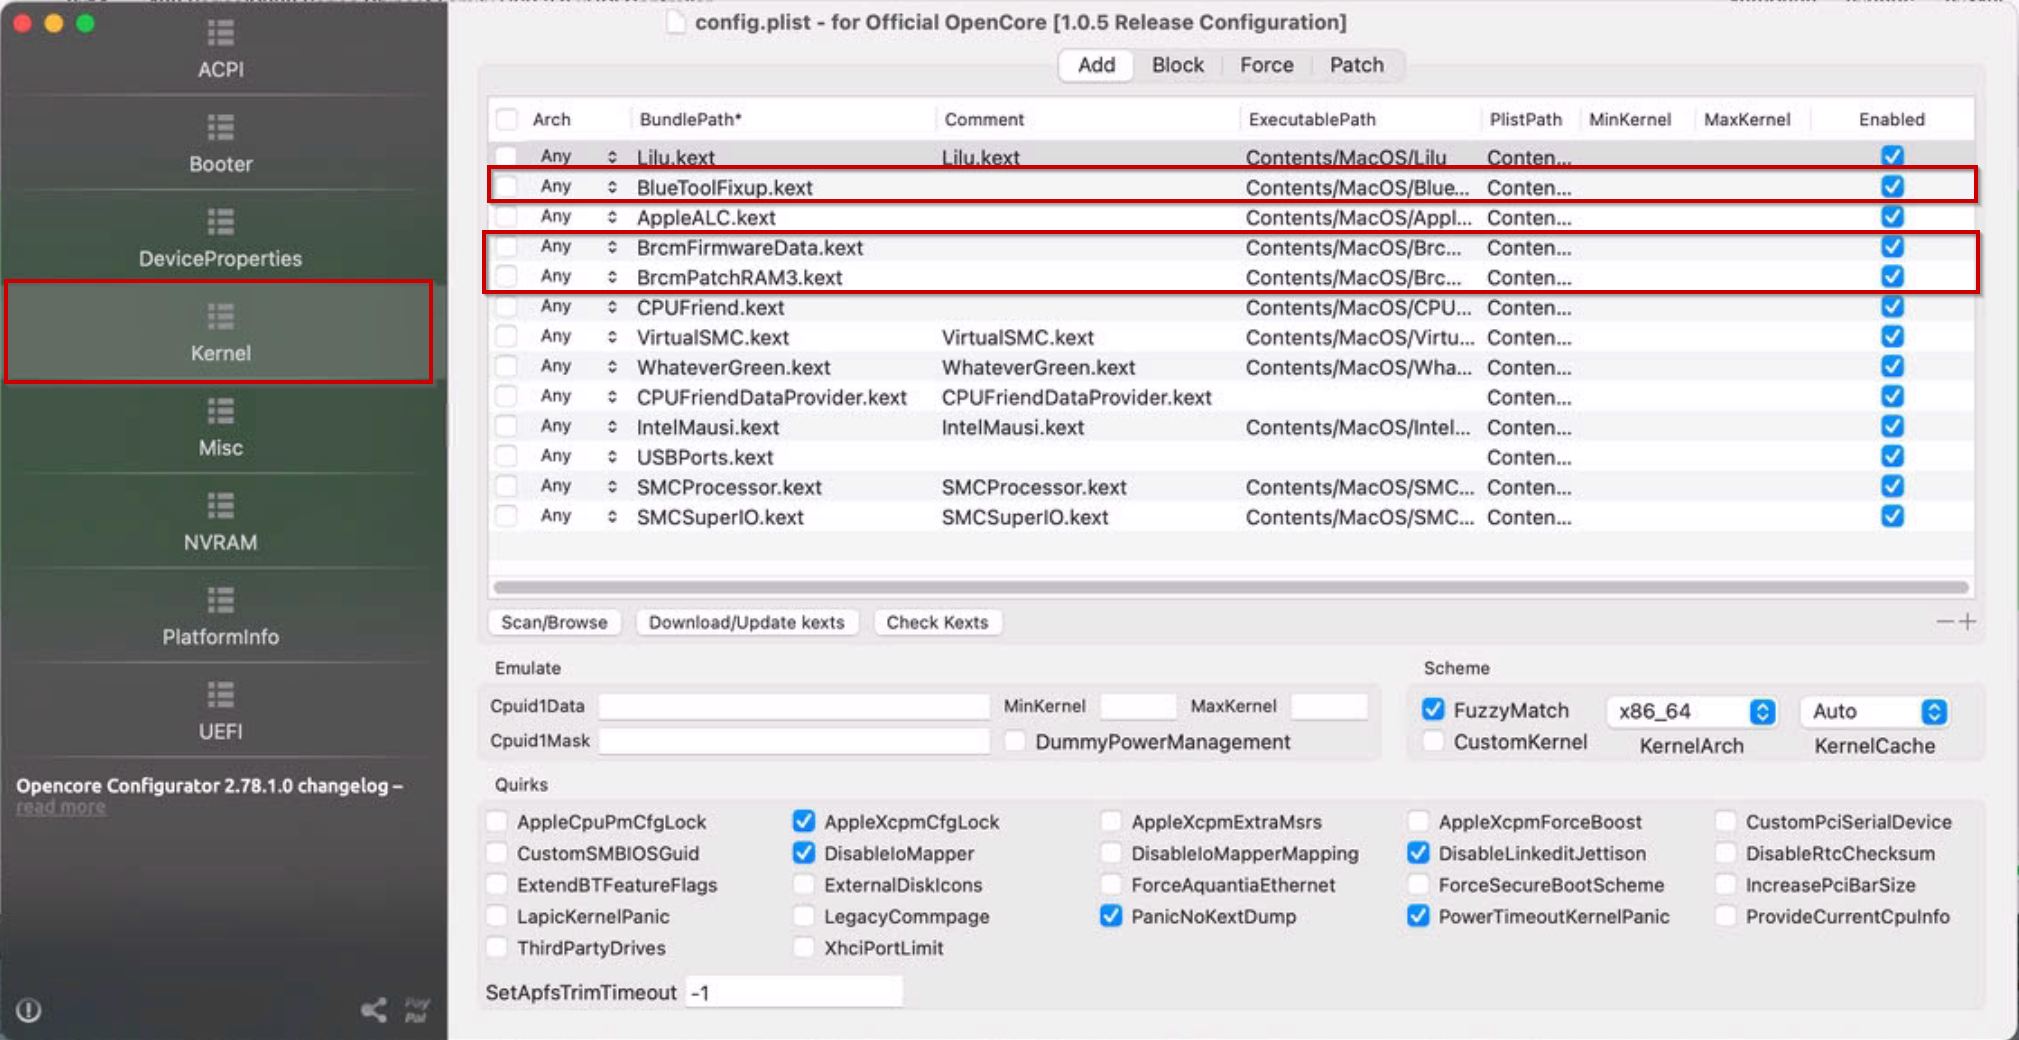
Task: Select the DeviceProperties sidebar icon
Action: coord(220,223)
